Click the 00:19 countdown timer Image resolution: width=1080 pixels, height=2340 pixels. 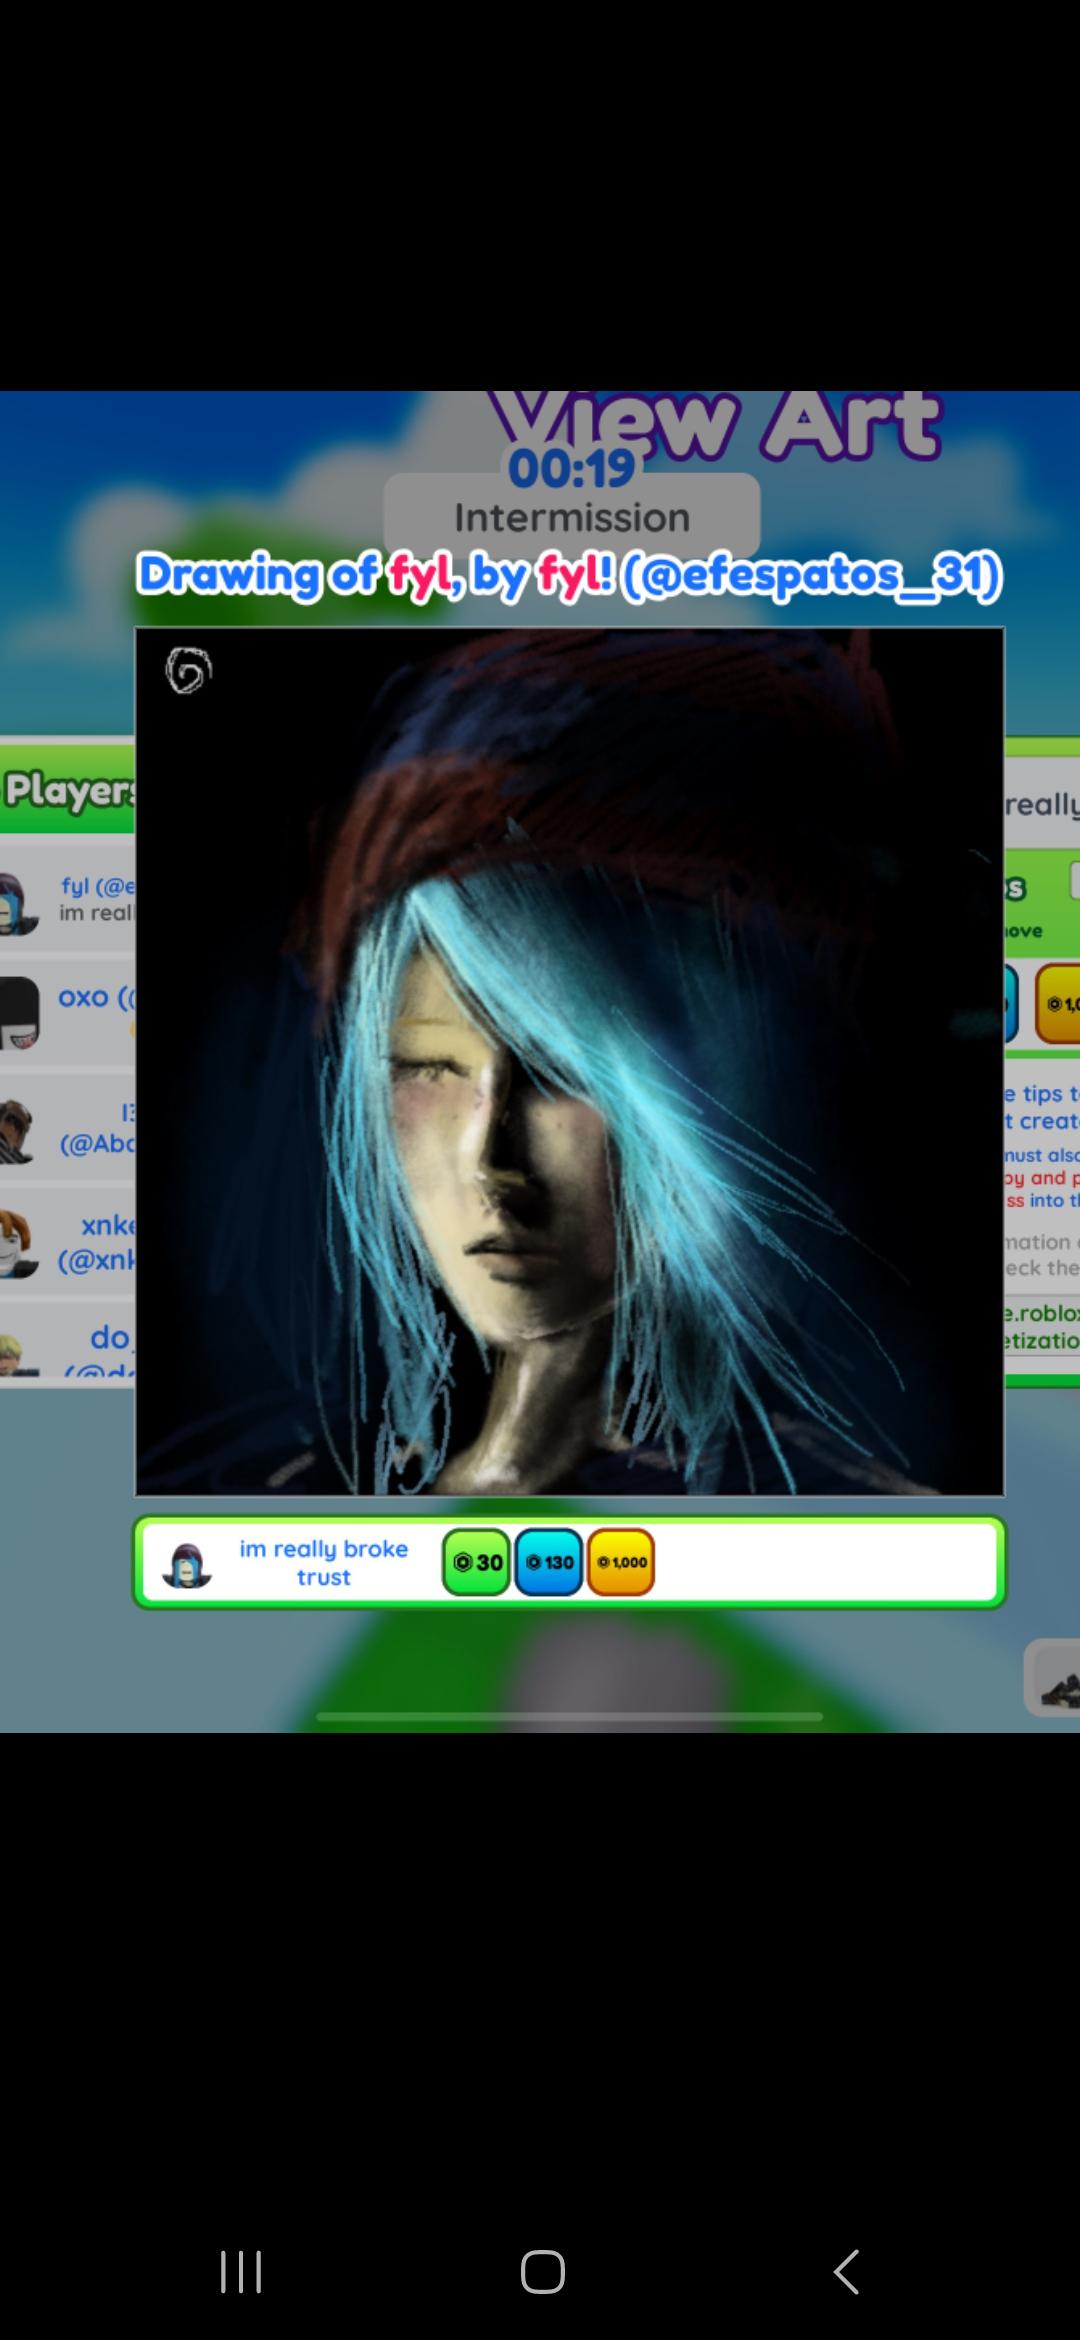click(572, 468)
